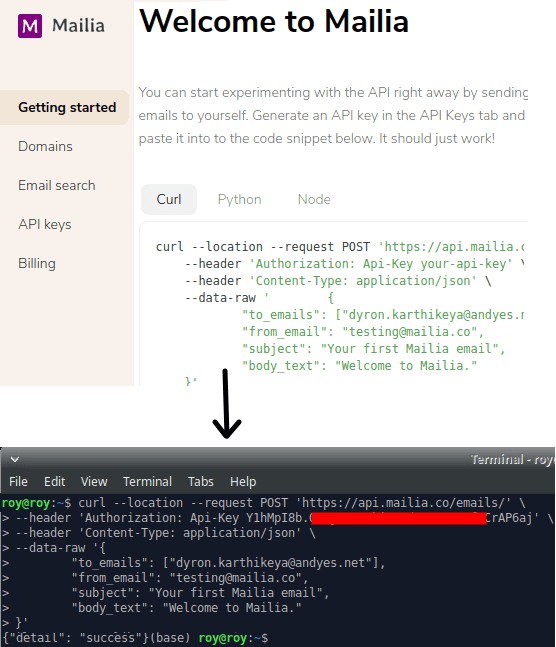Switch to the Node code tab
This screenshot has height=647, width=556.
click(314, 199)
